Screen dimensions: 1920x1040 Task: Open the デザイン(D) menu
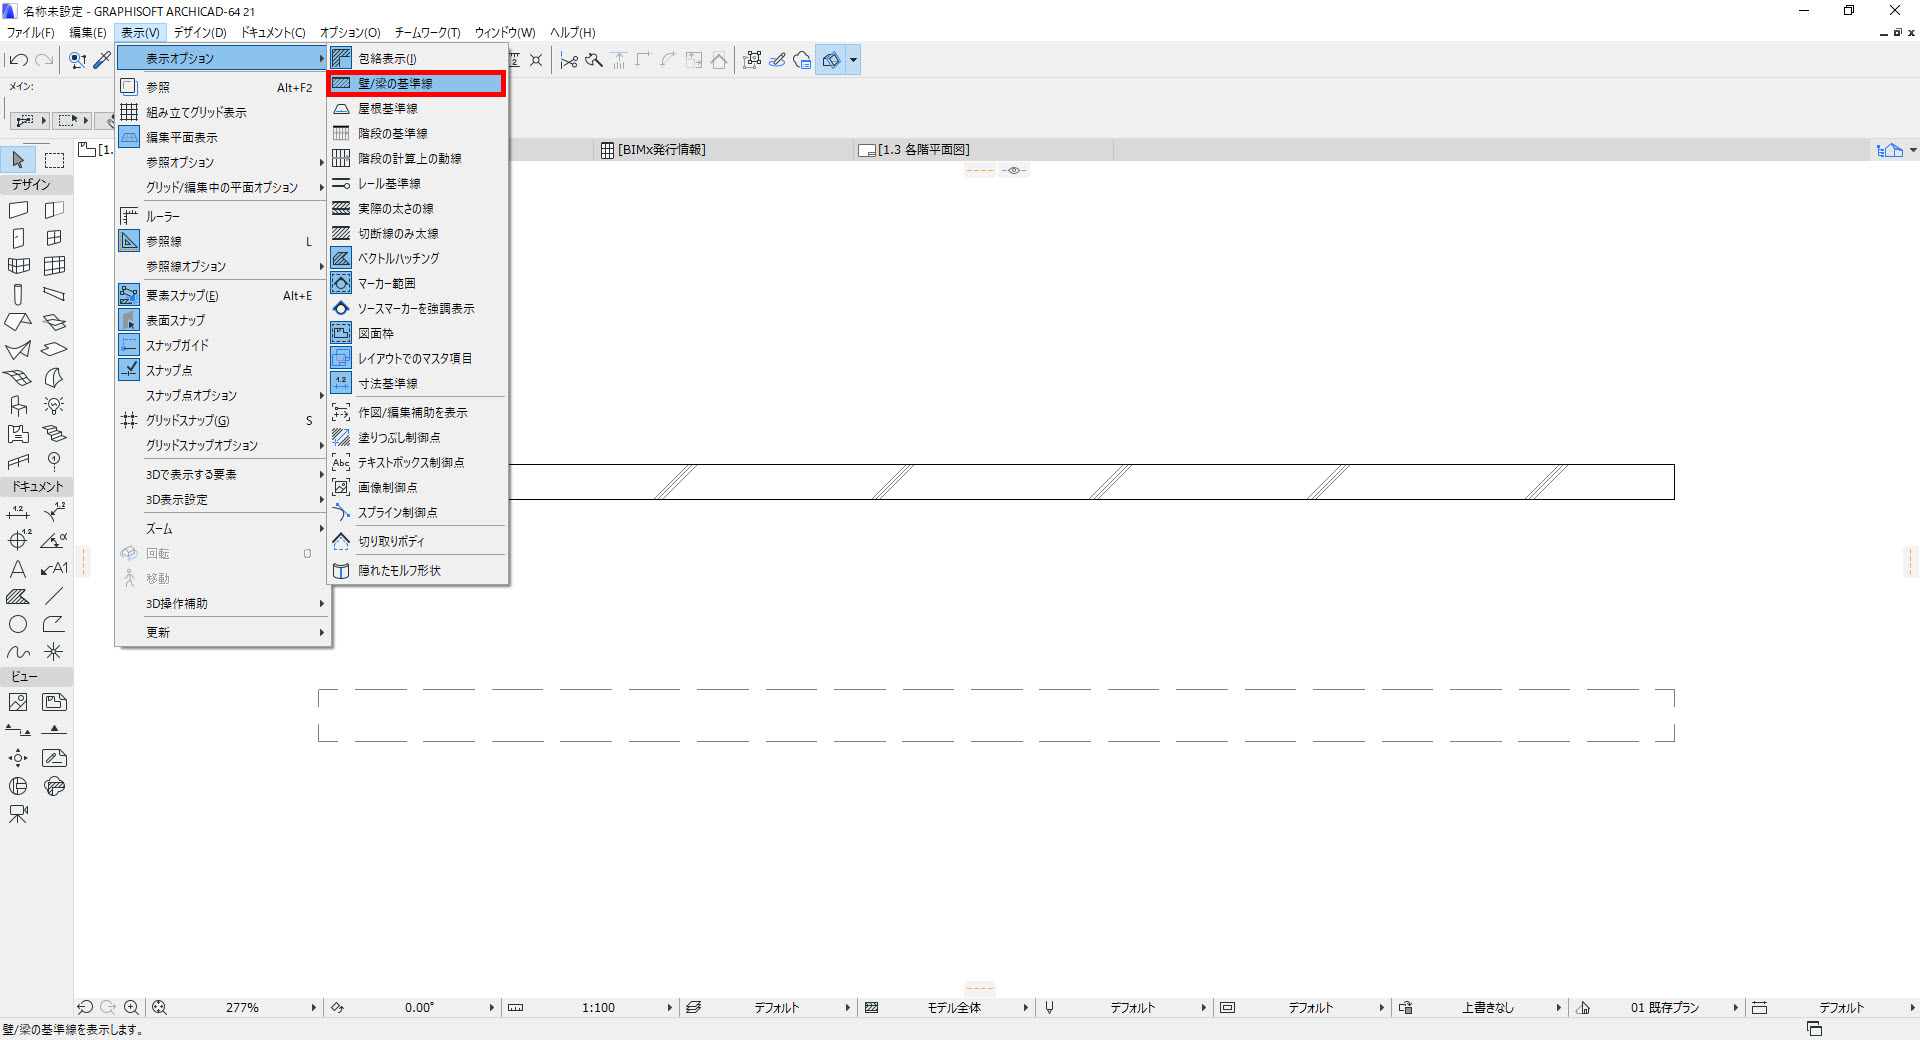click(200, 33)
